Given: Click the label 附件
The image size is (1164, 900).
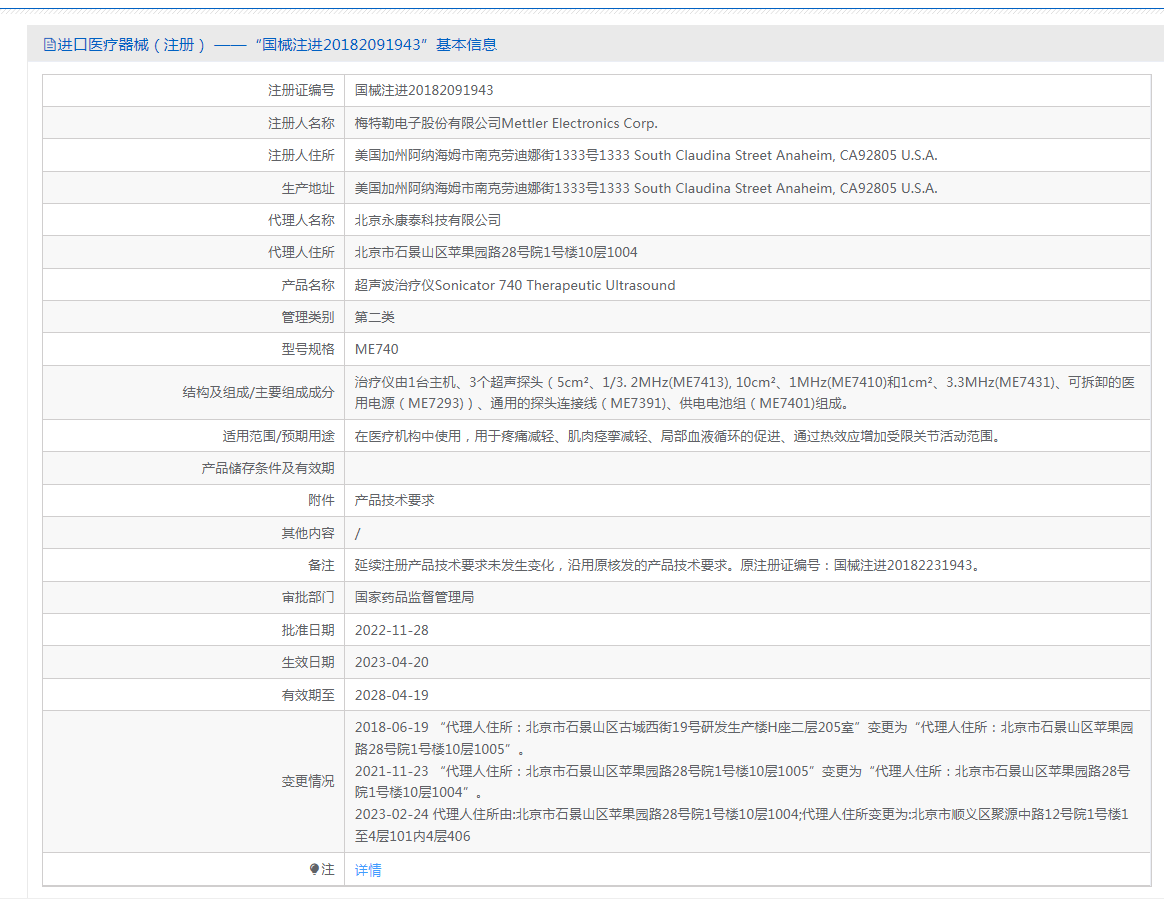Looking at the screenshot, I should click(321, 500).
